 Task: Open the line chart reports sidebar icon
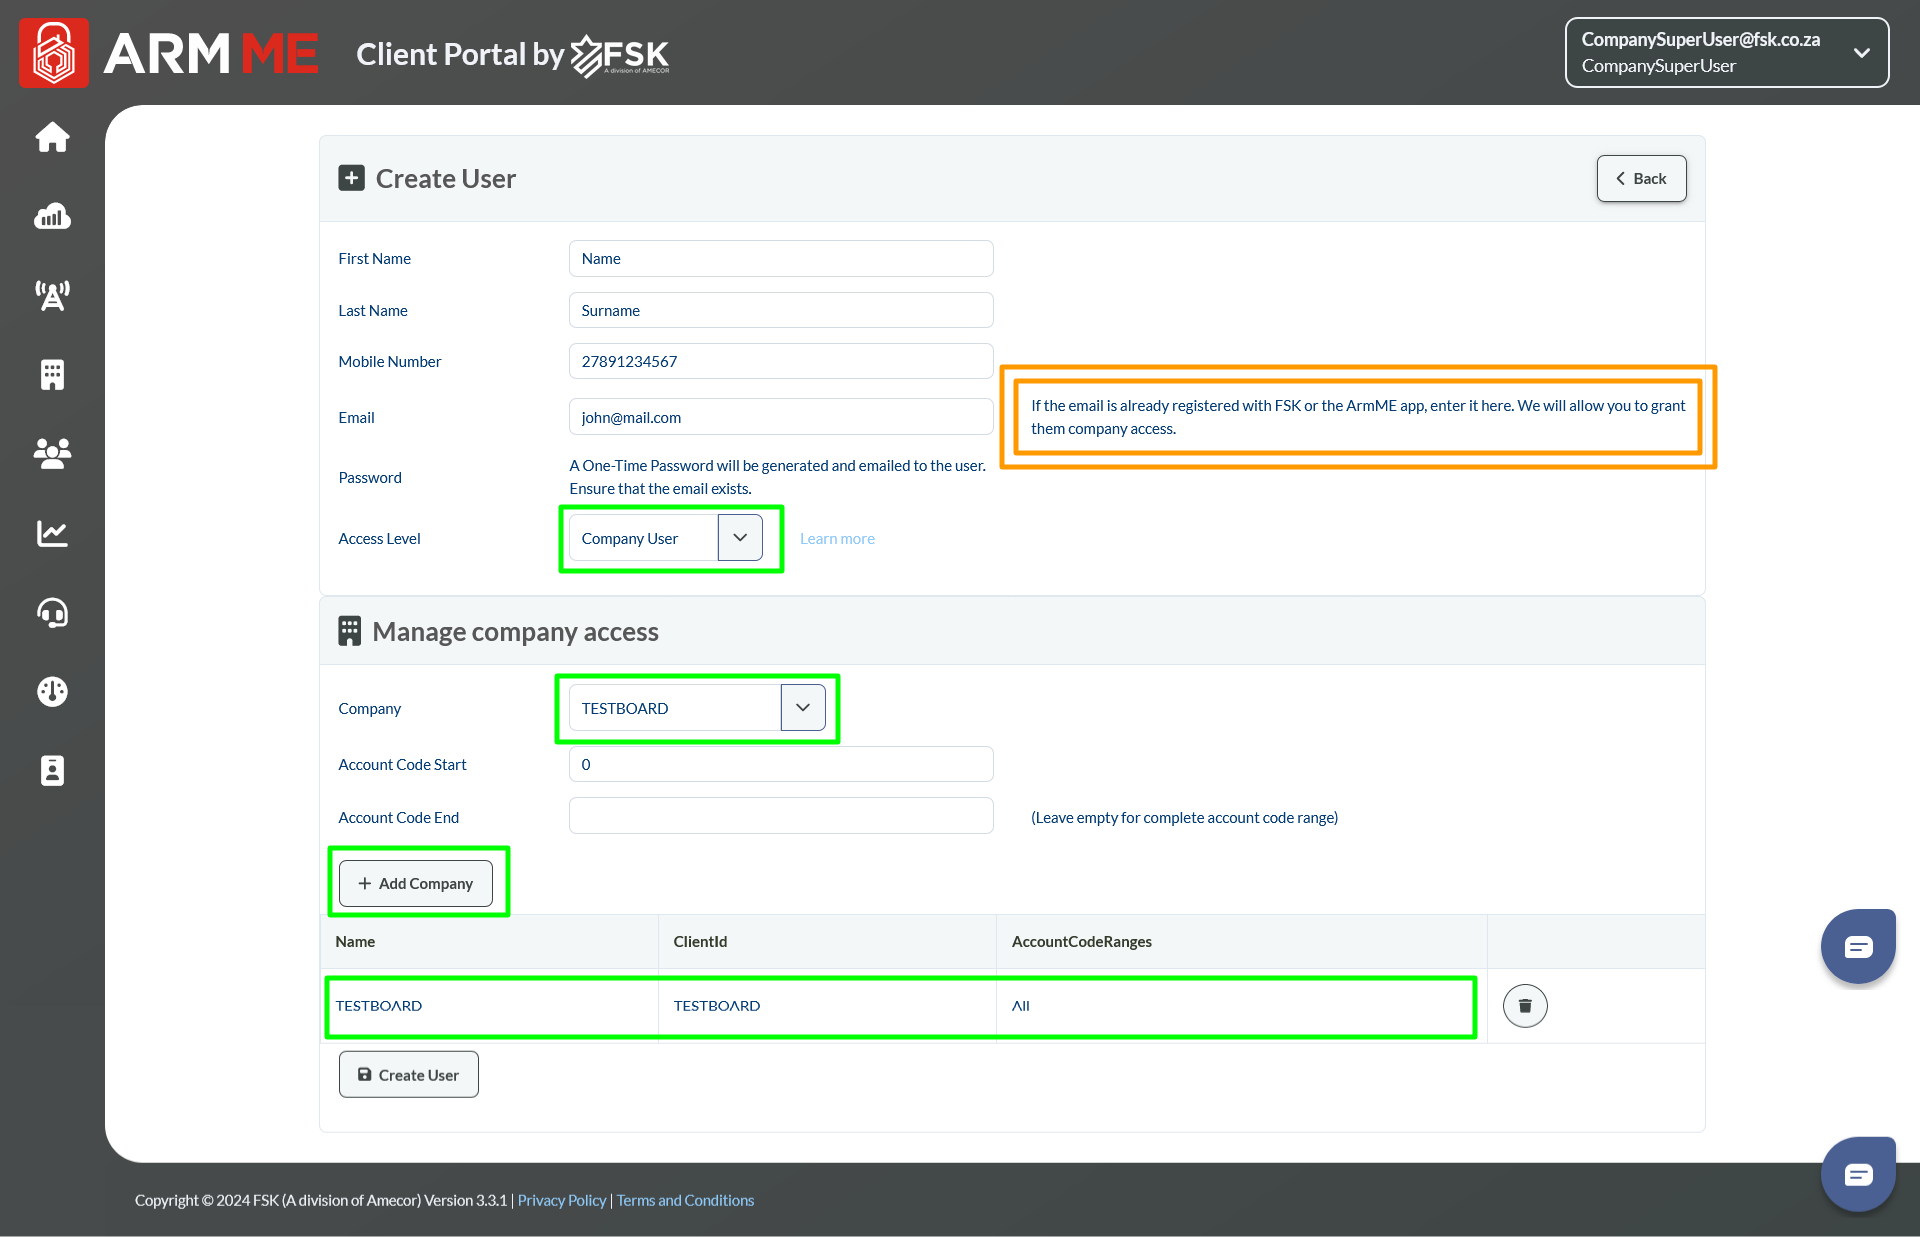click(x=52, y=533)
